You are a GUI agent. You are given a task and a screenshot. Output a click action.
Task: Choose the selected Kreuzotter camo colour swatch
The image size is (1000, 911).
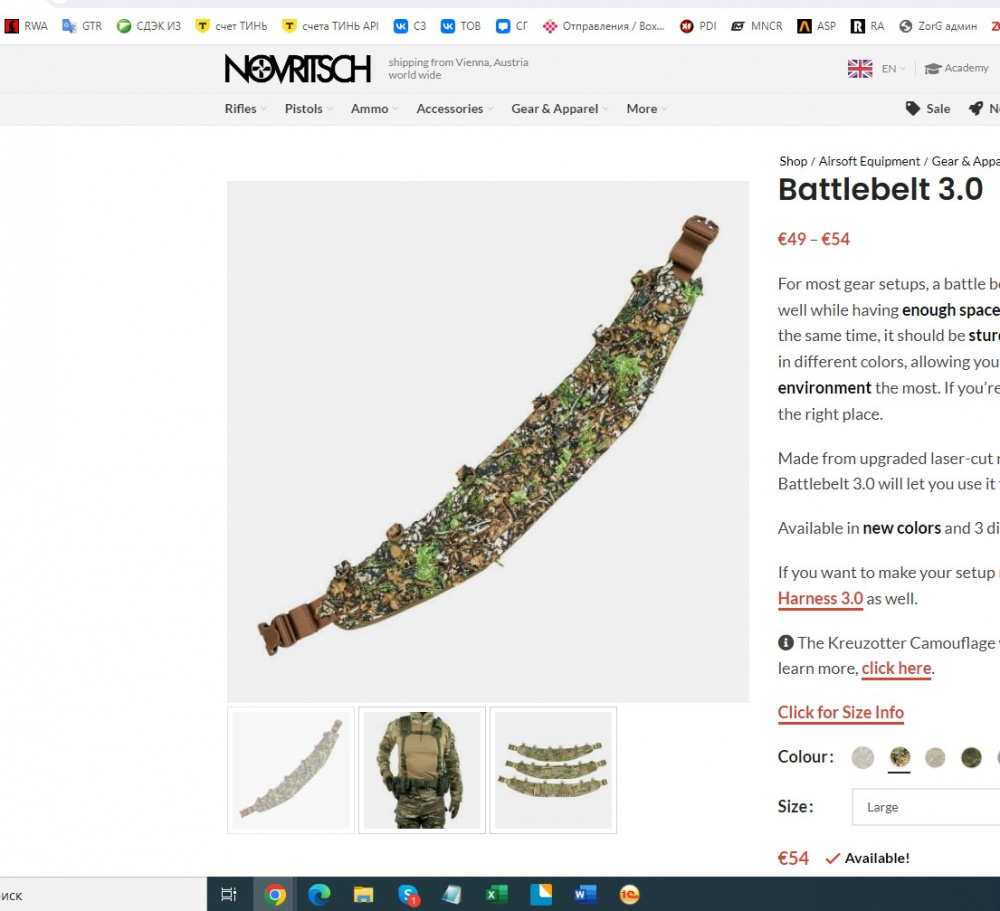click(899, 757)
